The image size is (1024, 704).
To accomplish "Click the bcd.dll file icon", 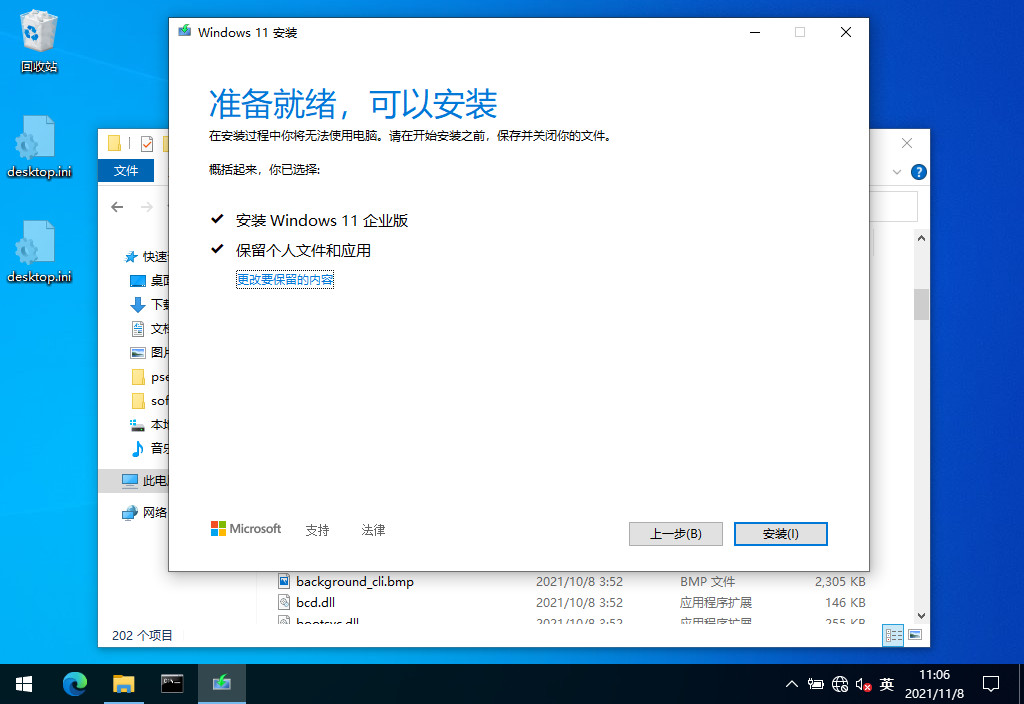I will [x=284, y=601].
